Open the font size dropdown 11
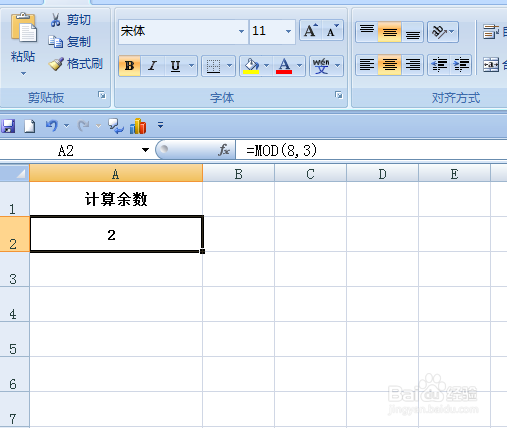The image size is (507, 428). (288, 31)
